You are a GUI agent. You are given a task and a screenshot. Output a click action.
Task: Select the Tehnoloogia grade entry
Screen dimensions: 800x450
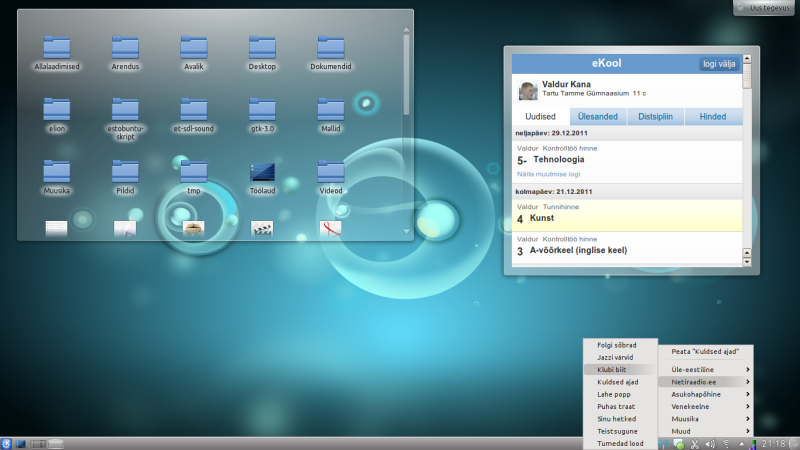tap(627, 162)
